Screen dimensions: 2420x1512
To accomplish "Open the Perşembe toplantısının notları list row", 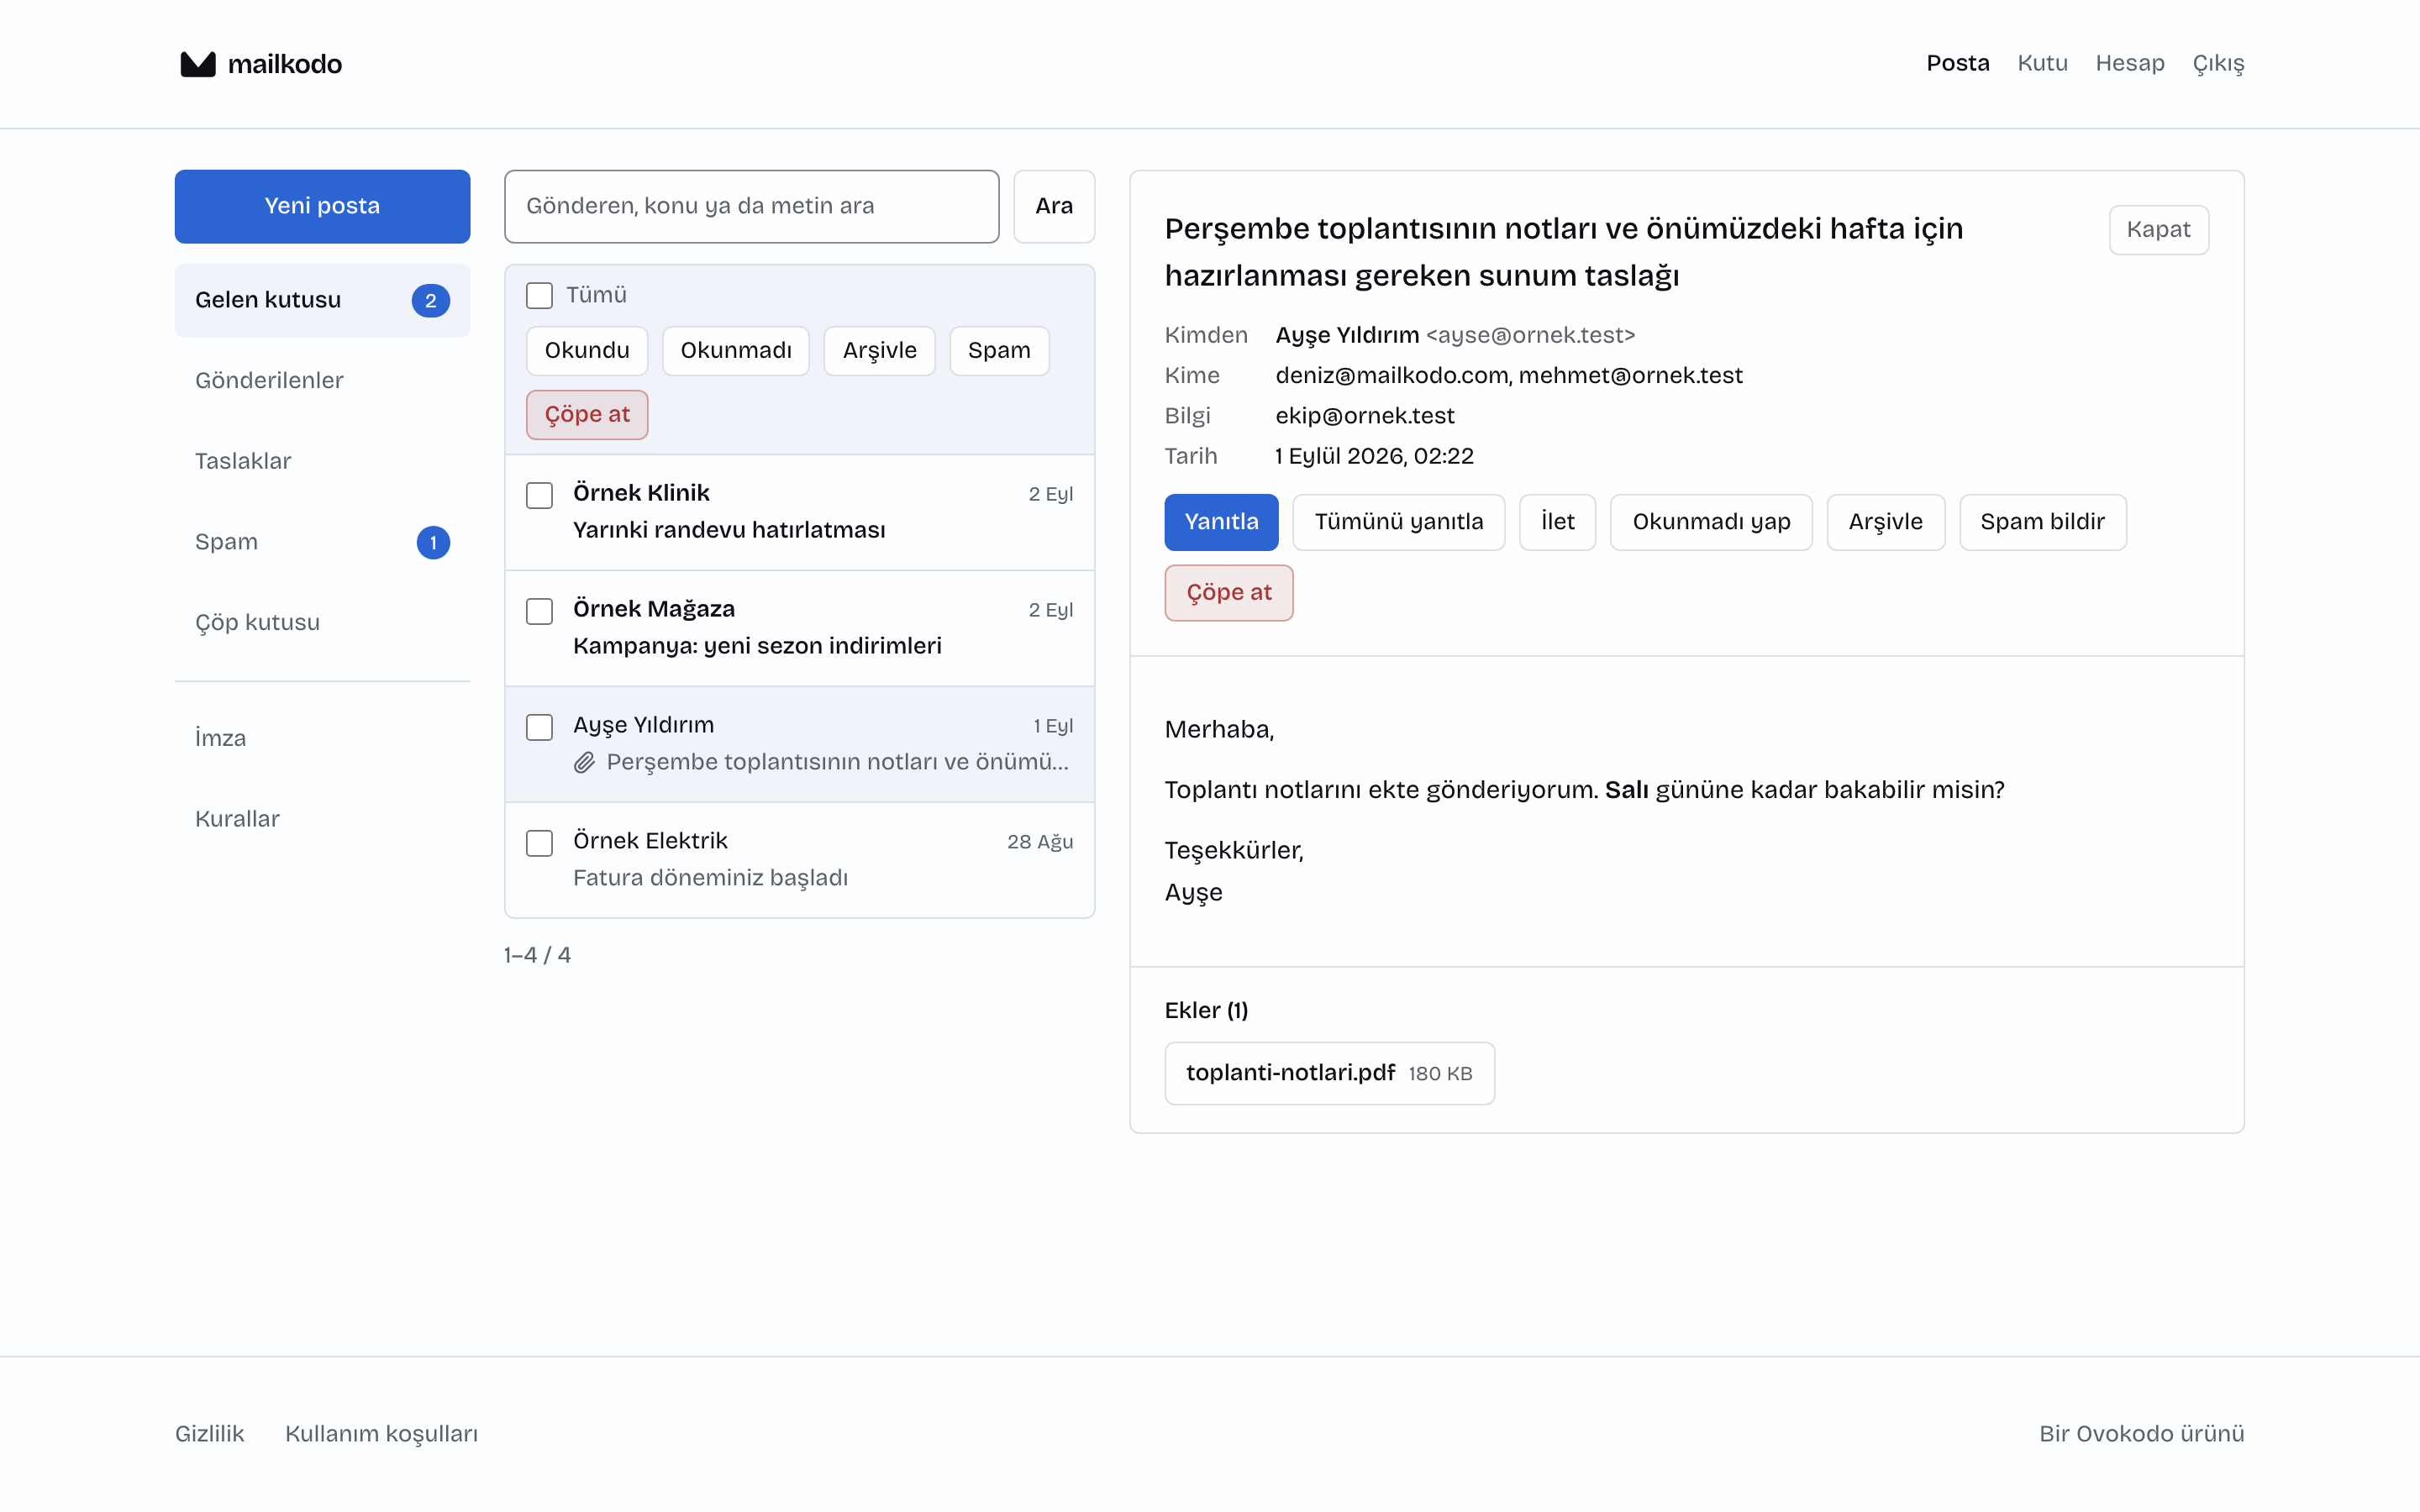I will click(800, 745).
